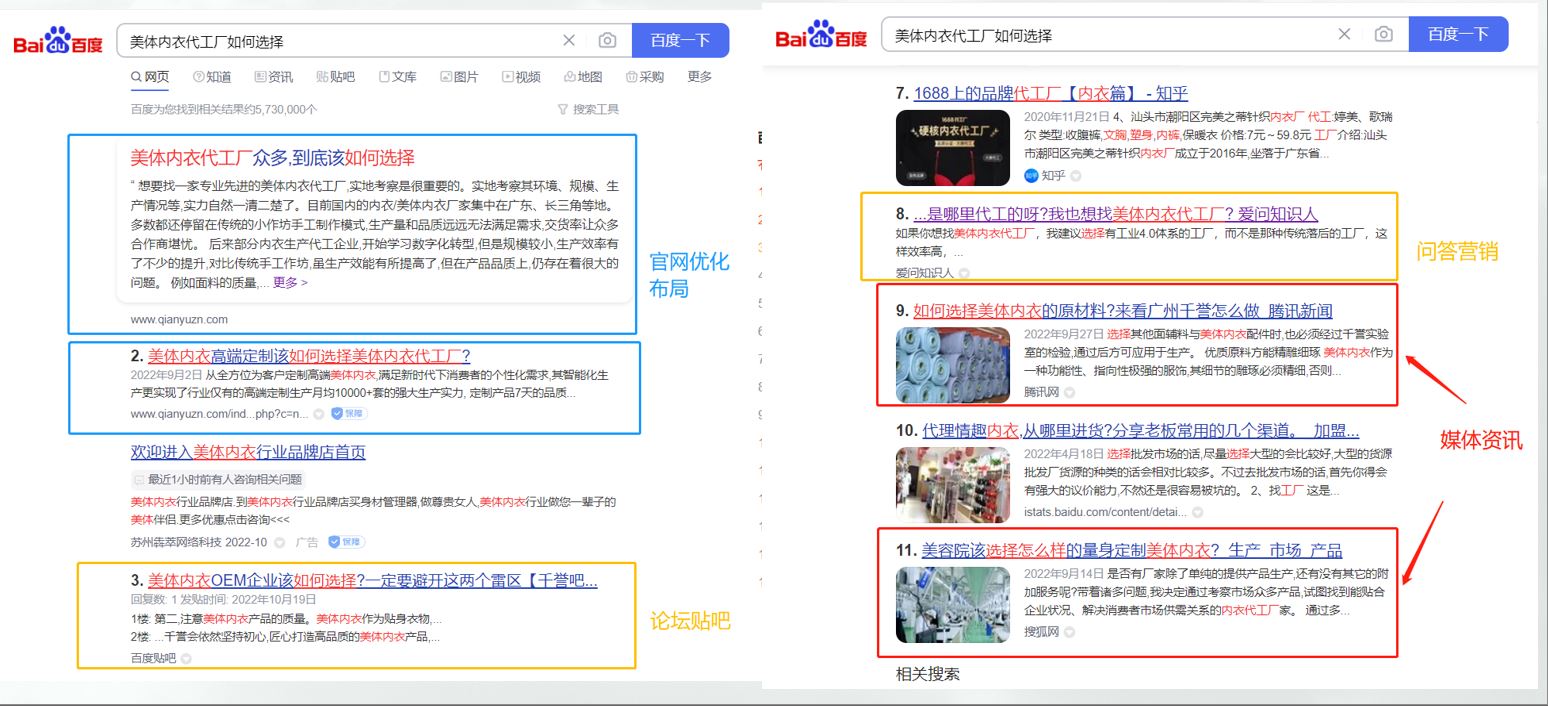Click into the right page search input field
The image size is (1548, 706).
point(1100,35)
